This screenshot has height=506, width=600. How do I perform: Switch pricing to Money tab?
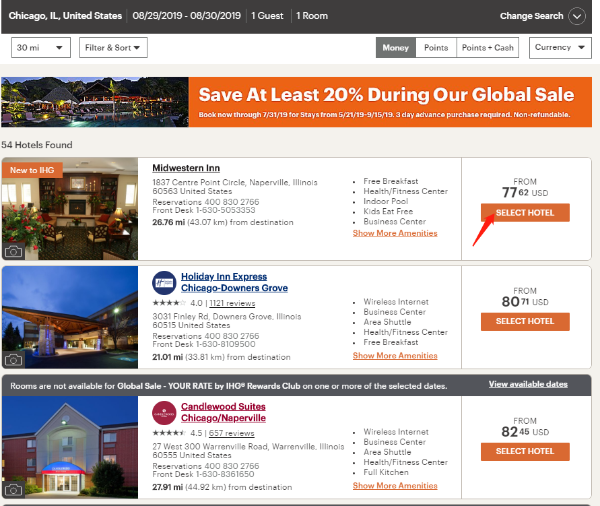[396, 47]
